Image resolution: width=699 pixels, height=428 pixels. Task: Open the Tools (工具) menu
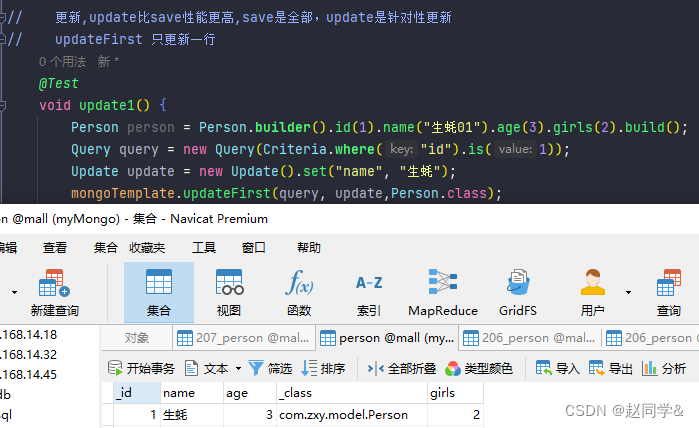pyautogui.click(x=204, y=247)
